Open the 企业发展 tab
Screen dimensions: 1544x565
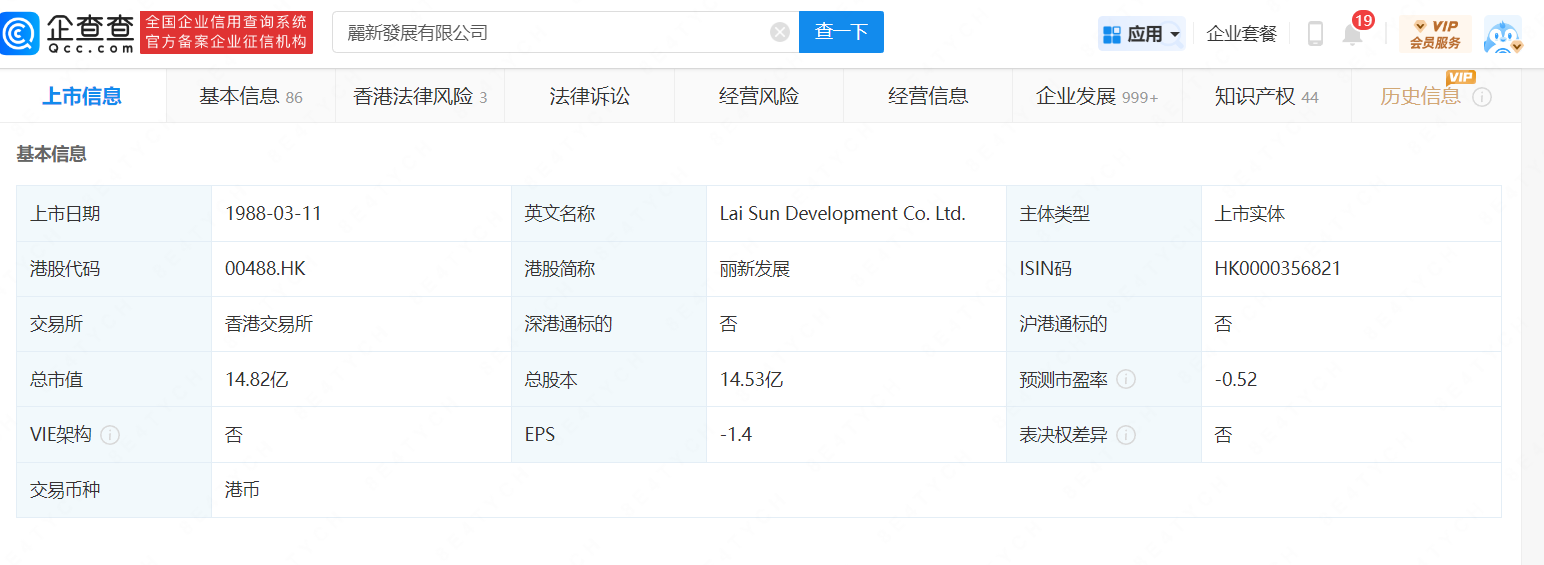tap(1096, 97)
